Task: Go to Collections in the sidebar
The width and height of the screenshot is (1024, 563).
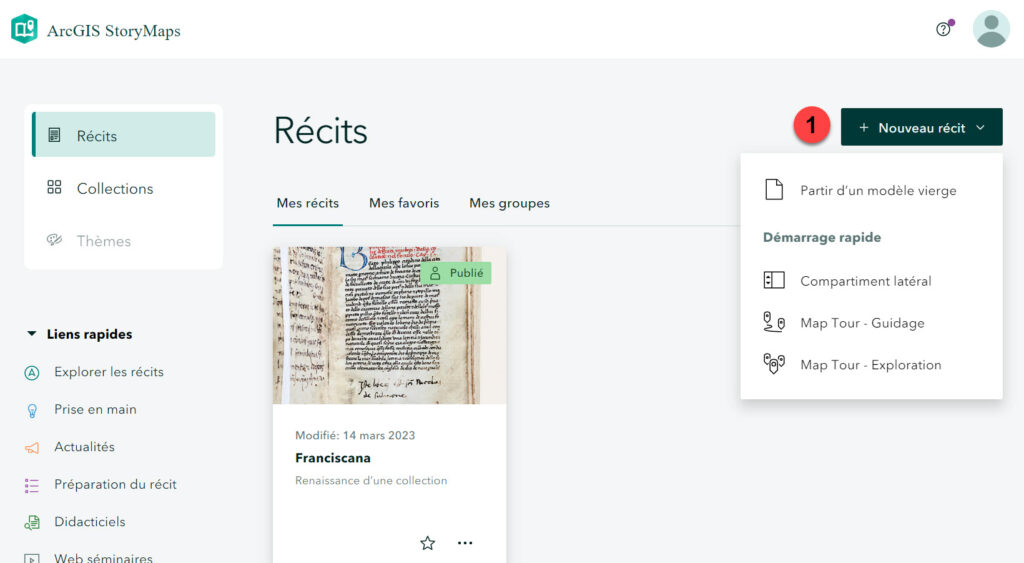Action: pyautogui.click(x=114, y=188)
